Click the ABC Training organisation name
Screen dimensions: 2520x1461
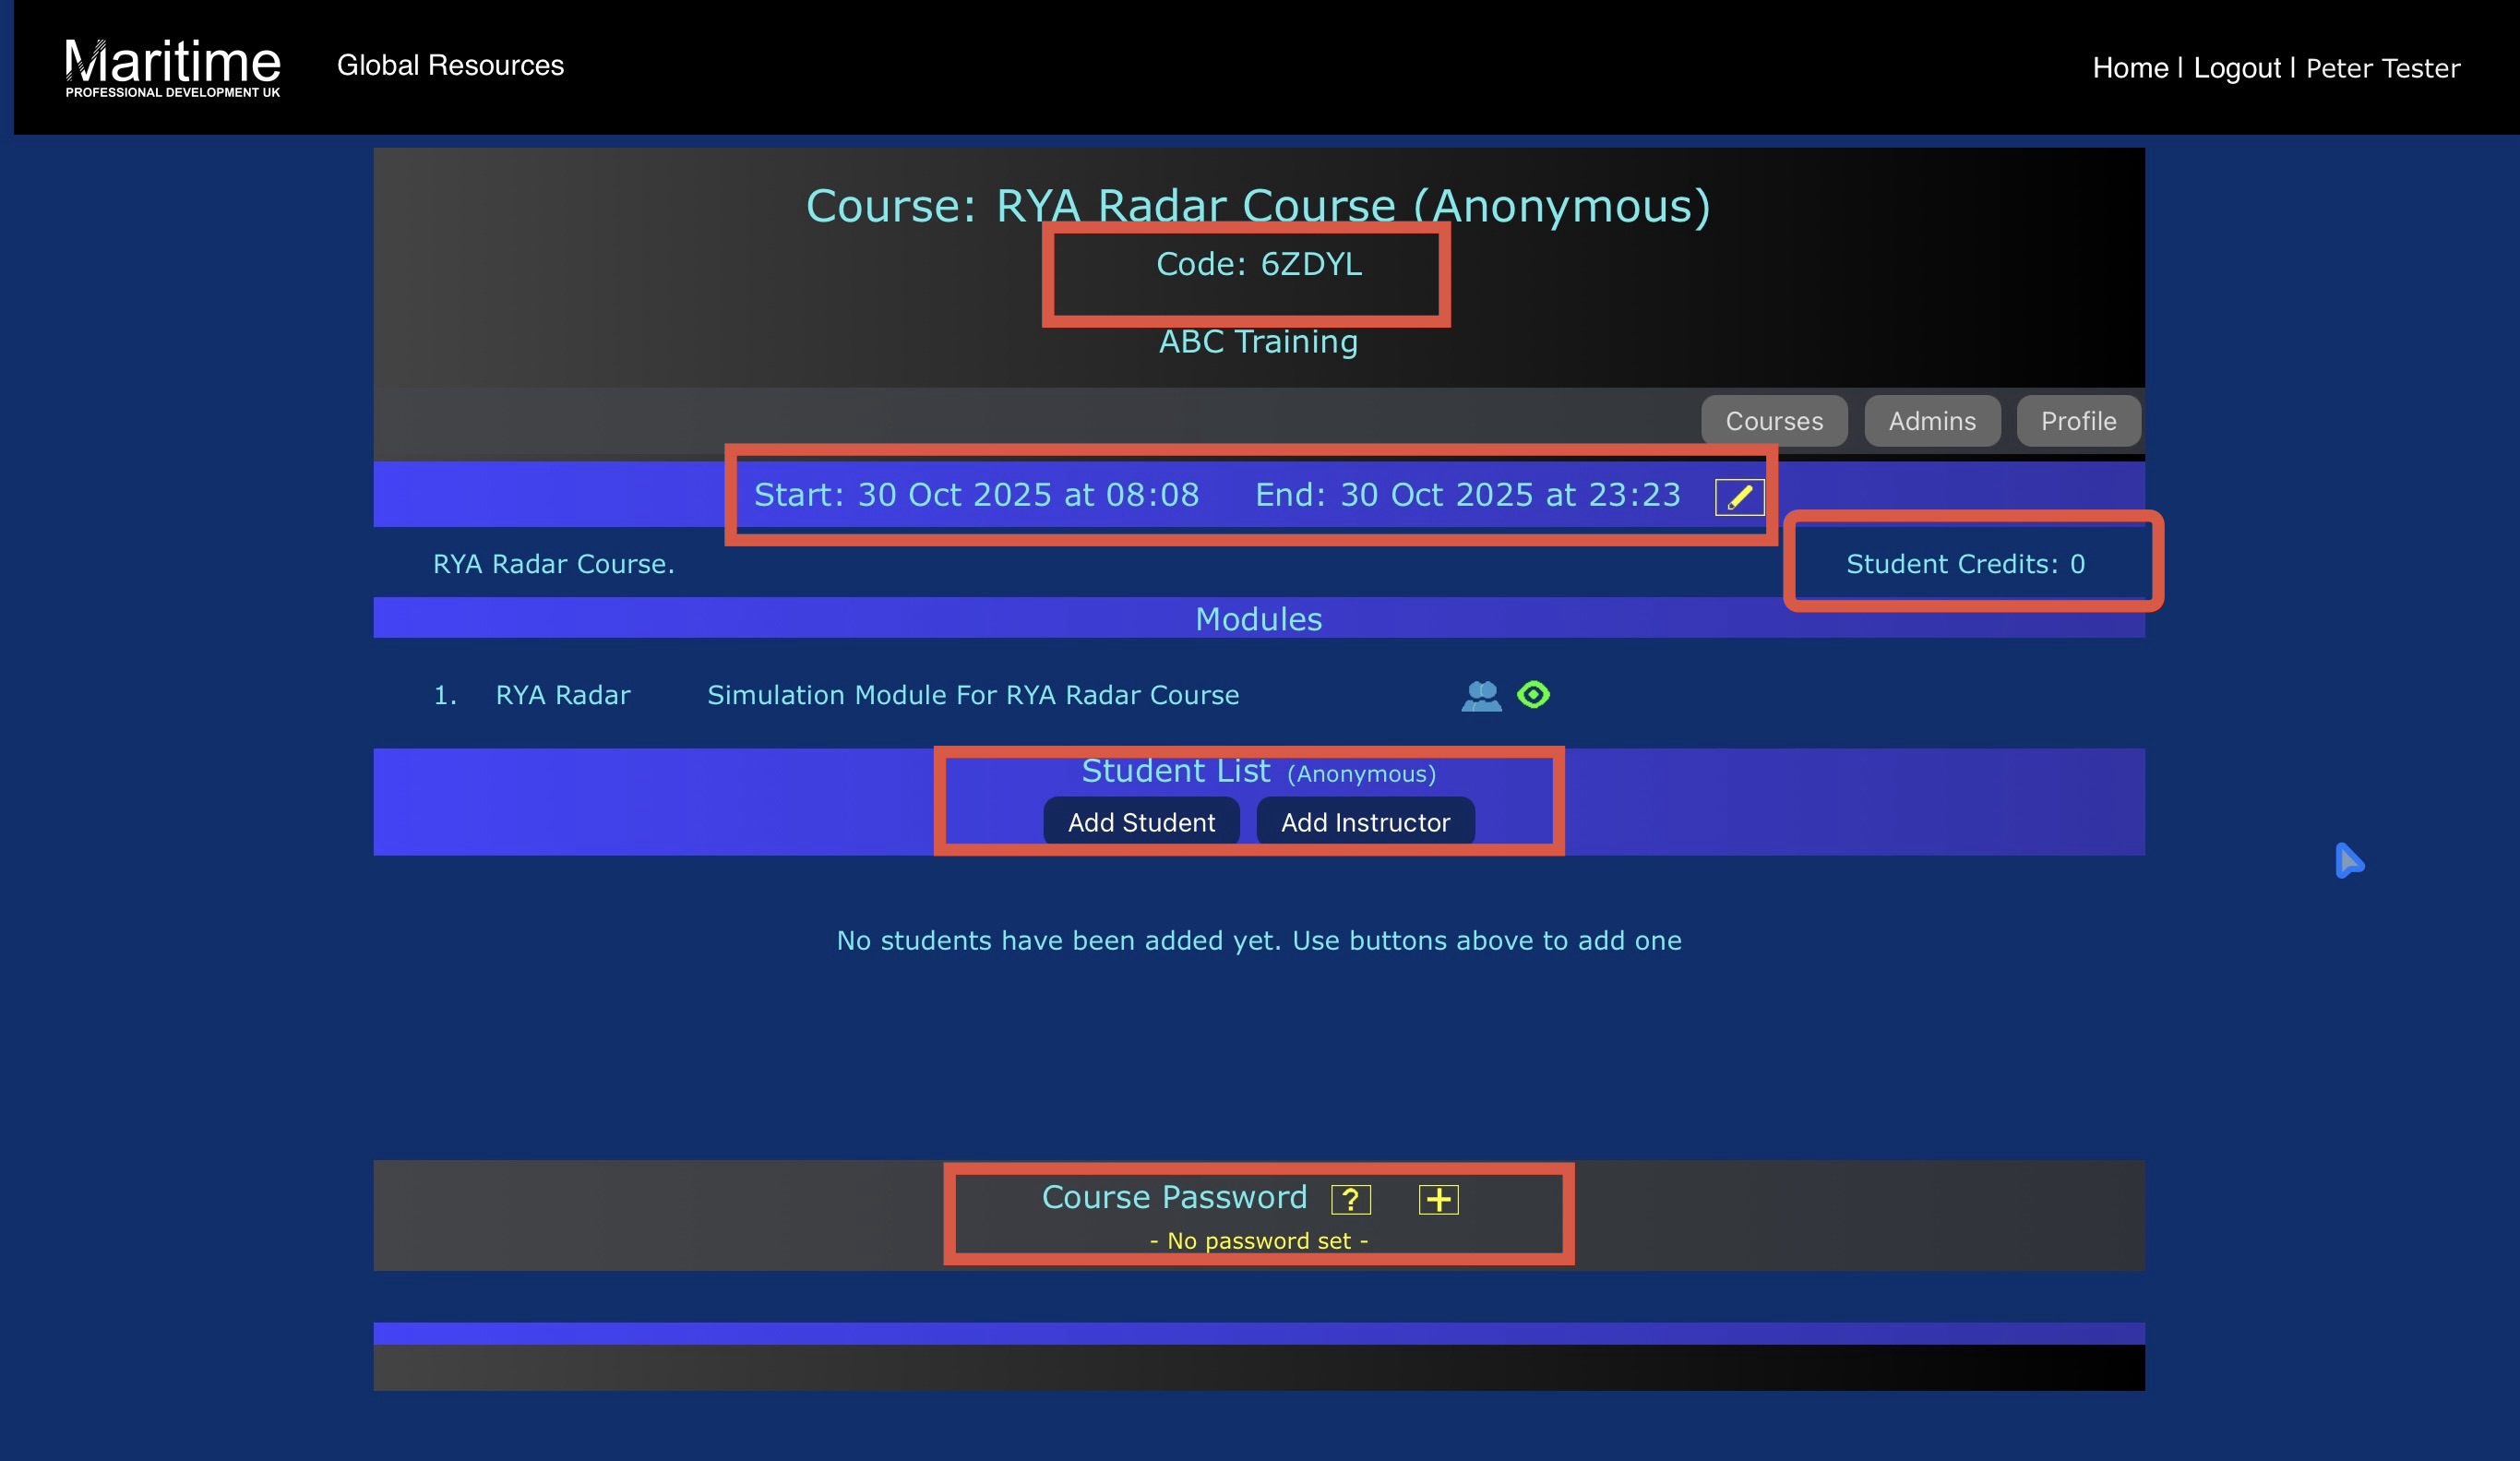[x=1258, y=342]
